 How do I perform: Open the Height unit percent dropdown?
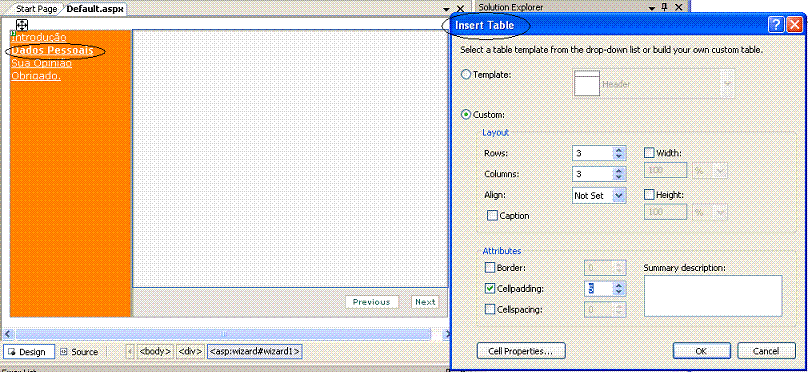tap(721, 212)
